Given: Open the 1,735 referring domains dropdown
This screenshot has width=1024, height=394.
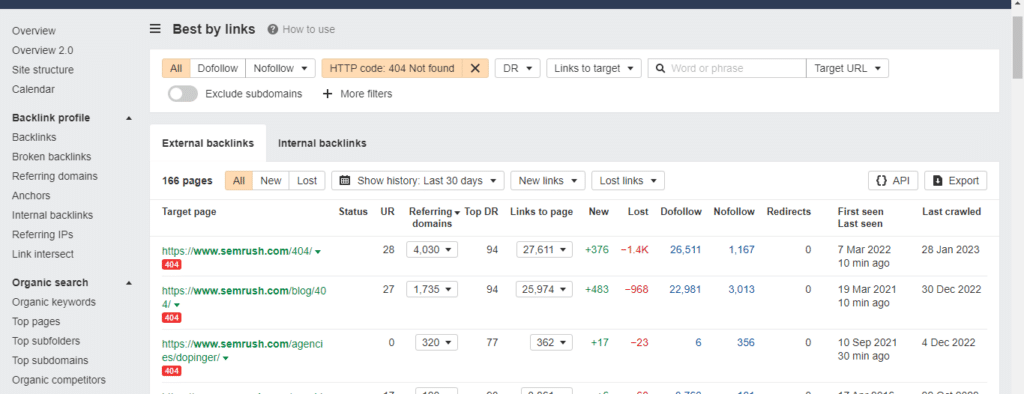Looking at the screenshot, I should coord(432,289).
